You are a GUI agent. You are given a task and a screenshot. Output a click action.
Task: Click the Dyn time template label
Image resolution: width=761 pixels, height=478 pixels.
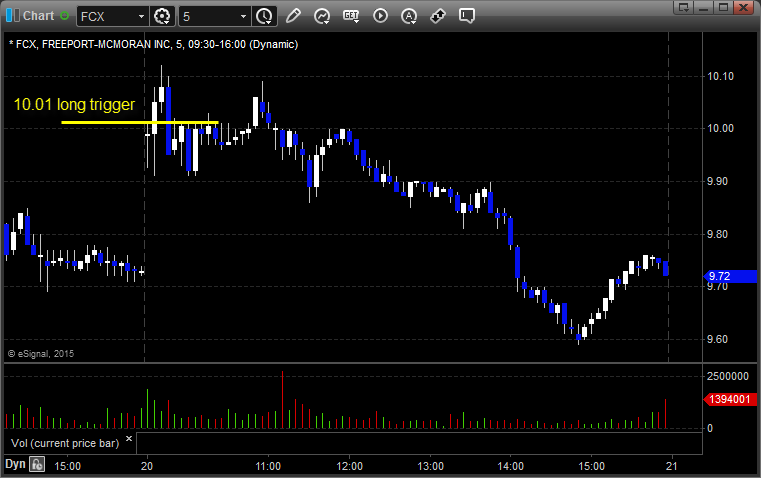[x=15, y=464]
